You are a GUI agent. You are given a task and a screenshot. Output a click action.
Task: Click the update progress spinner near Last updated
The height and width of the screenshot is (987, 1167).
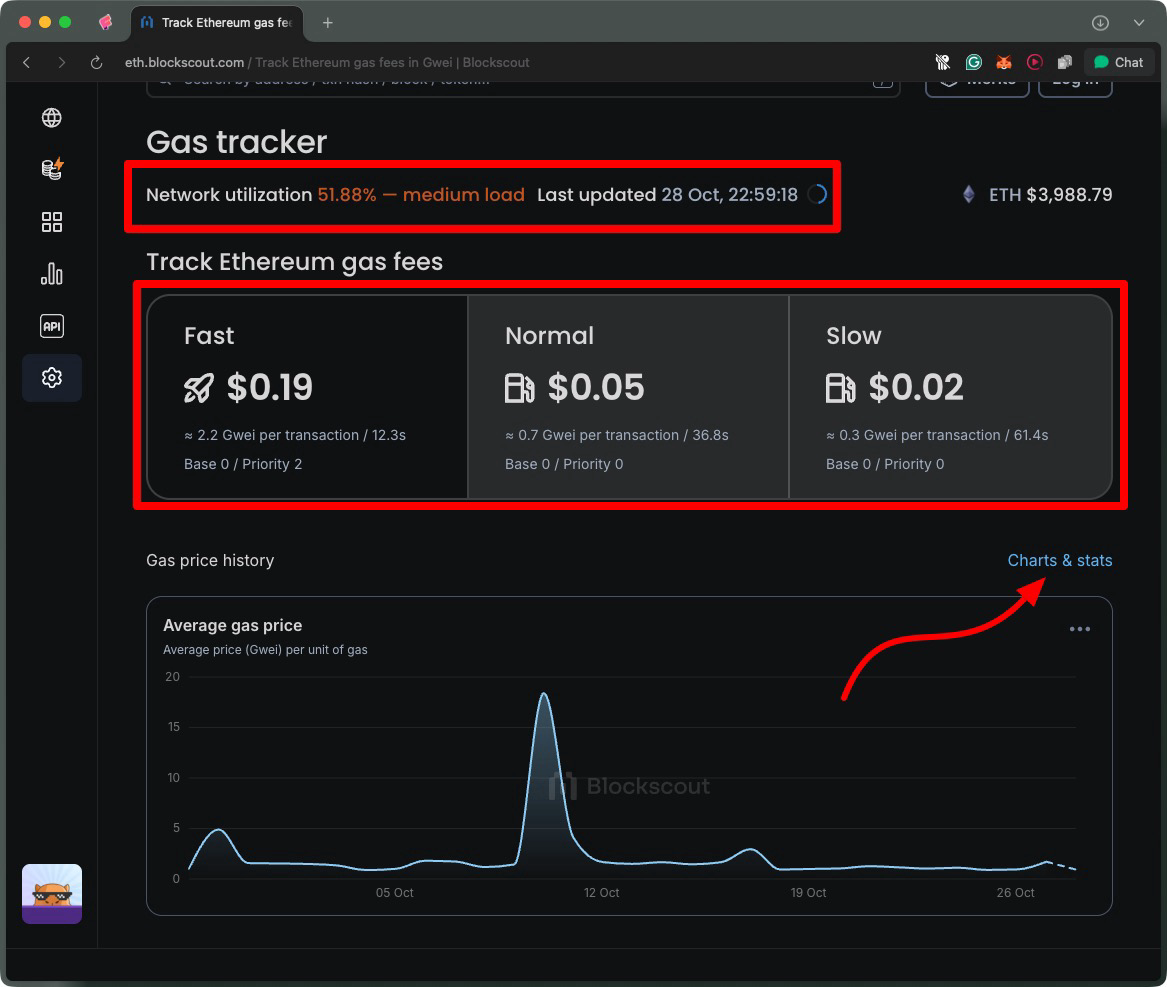coord(816,195)
